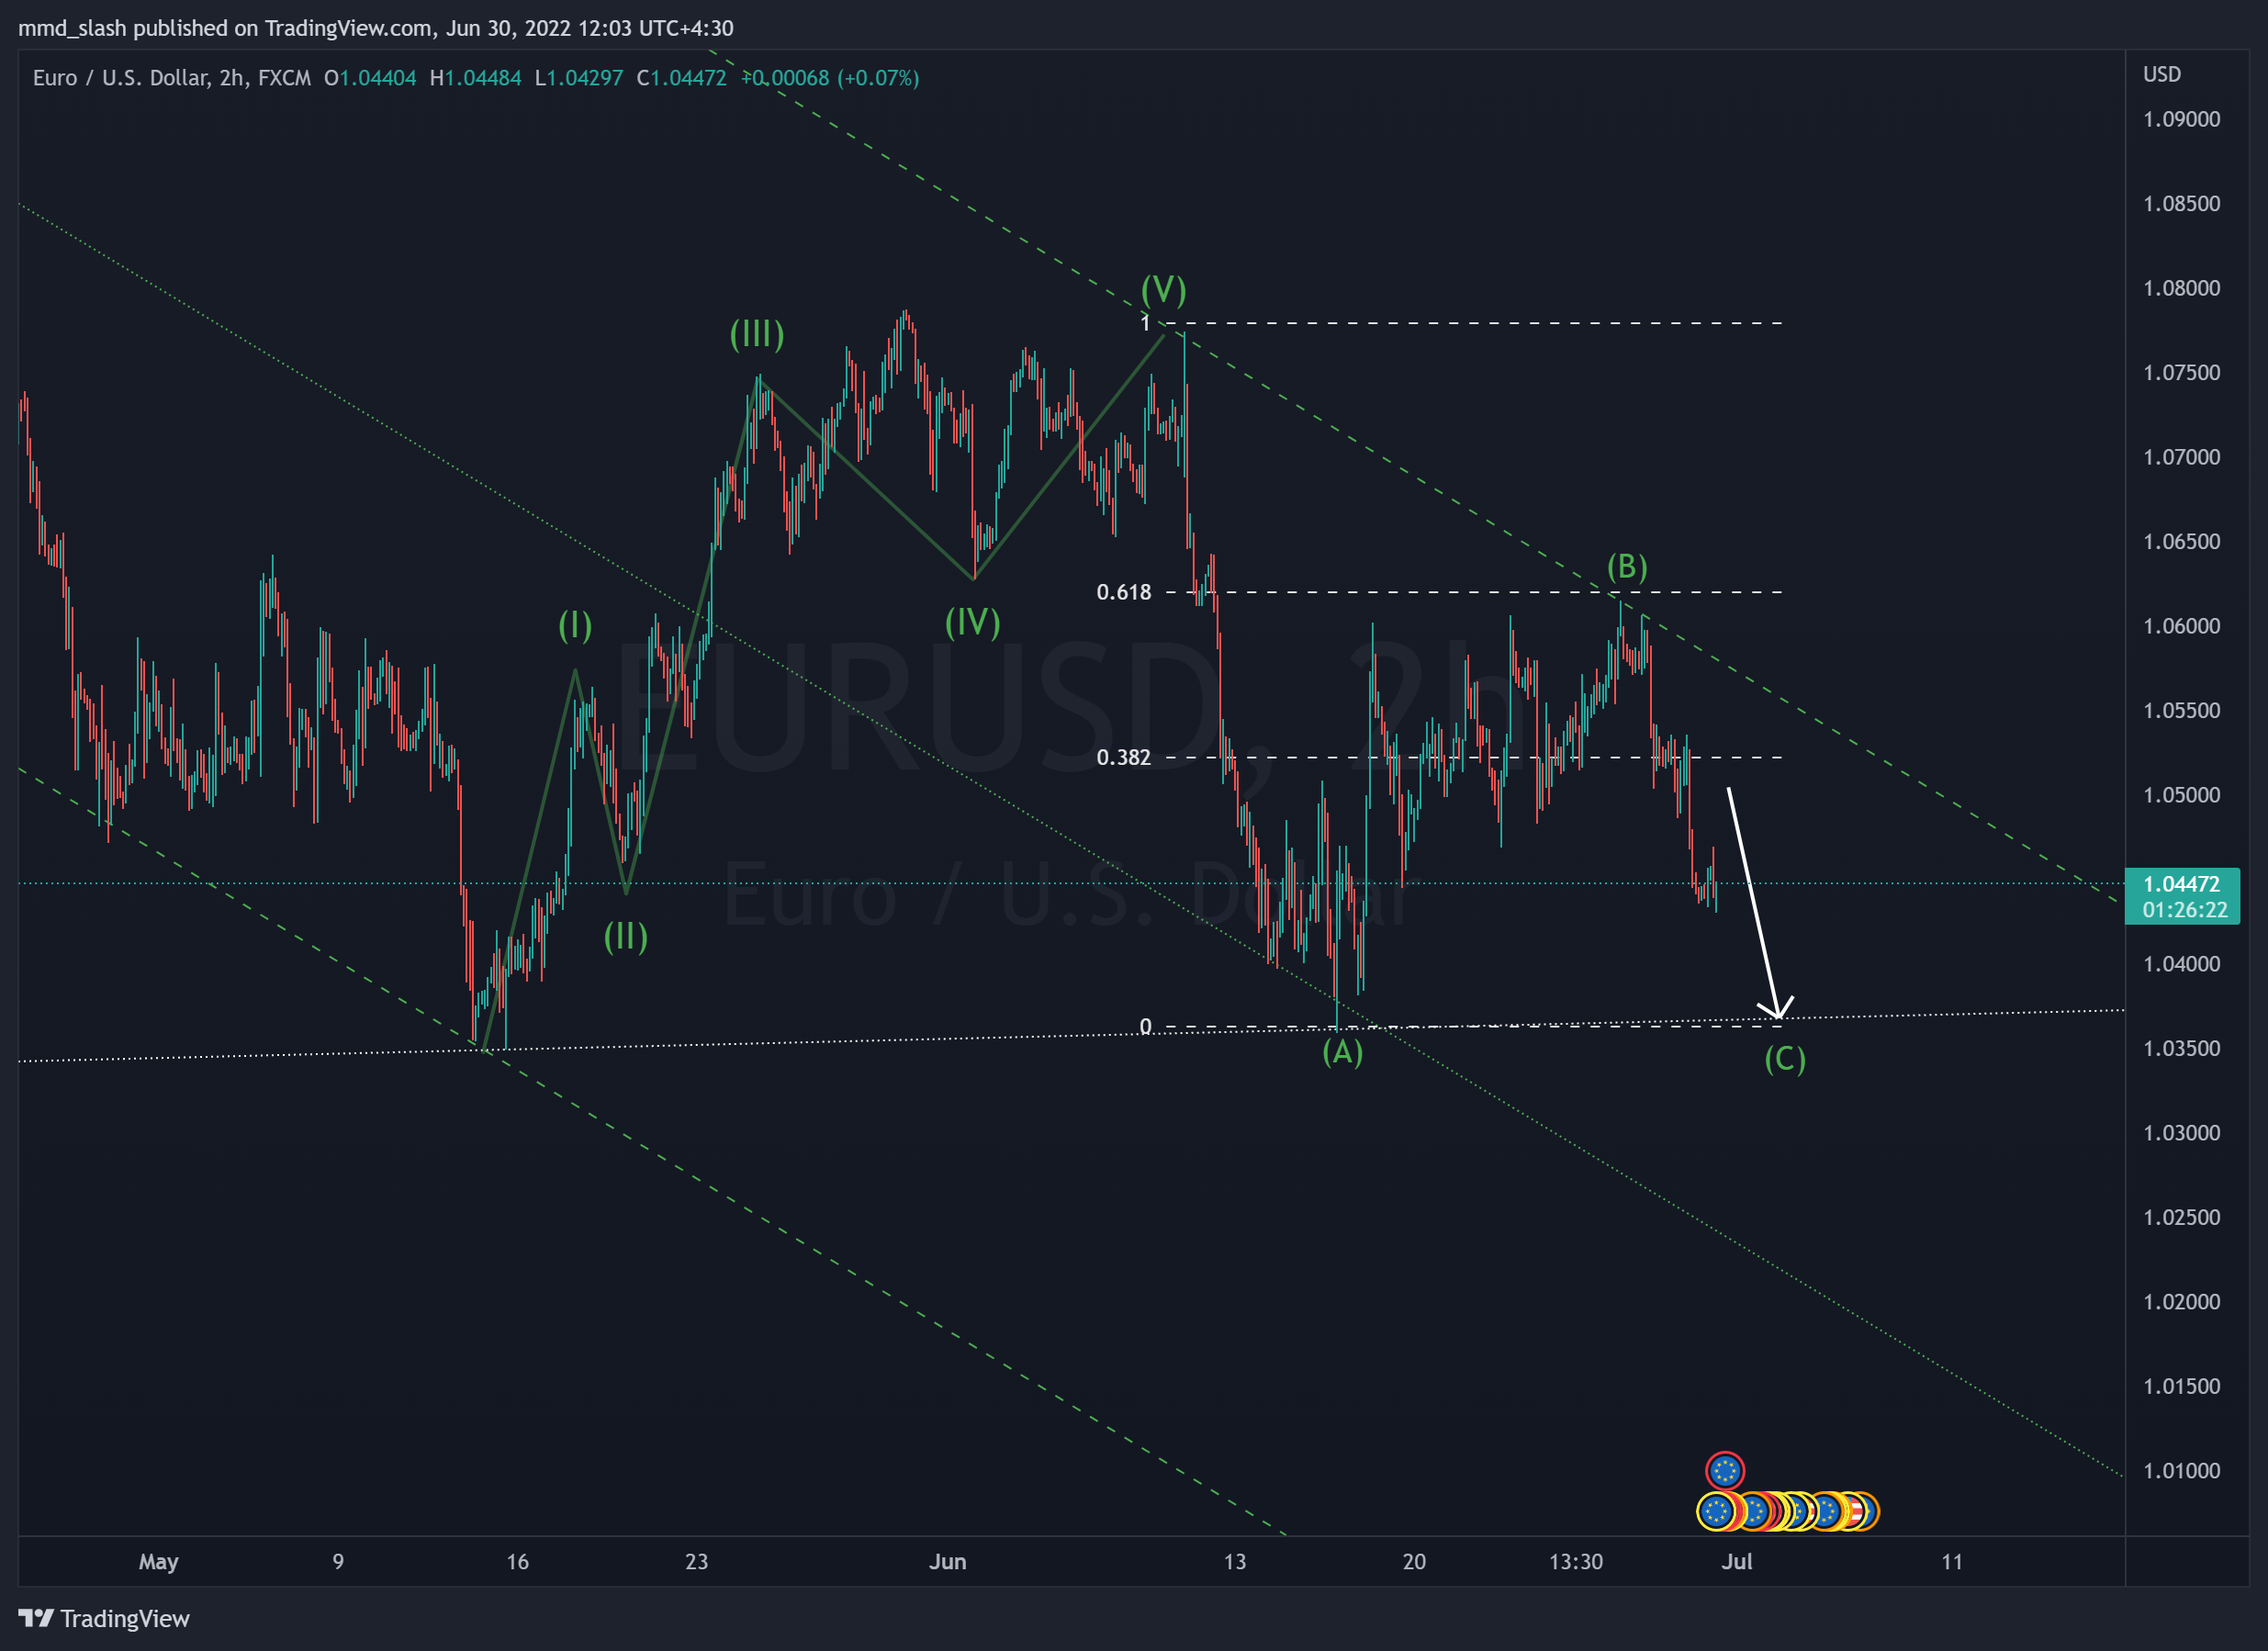Click the 13:30 label on time axis

coord(1576,1562)
